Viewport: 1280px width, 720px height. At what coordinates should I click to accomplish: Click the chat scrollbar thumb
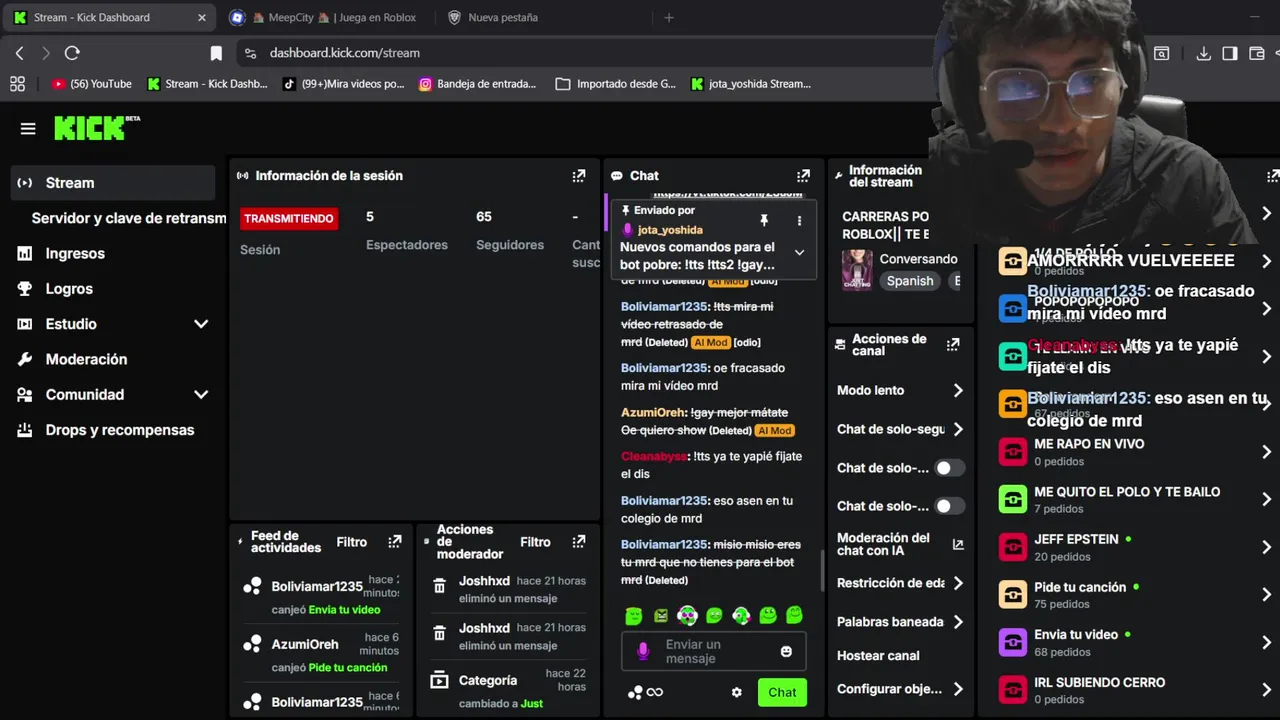822,571
